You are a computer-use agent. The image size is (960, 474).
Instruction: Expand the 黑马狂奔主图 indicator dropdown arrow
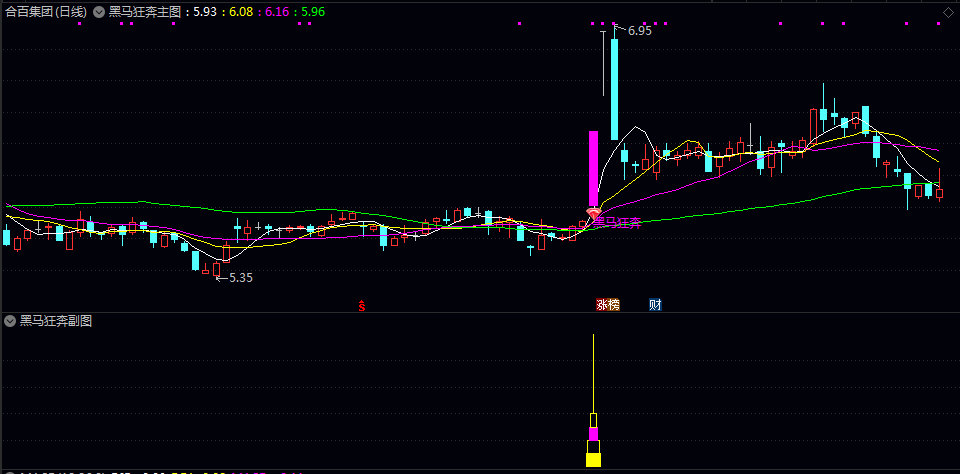click(x=99, y=12)
